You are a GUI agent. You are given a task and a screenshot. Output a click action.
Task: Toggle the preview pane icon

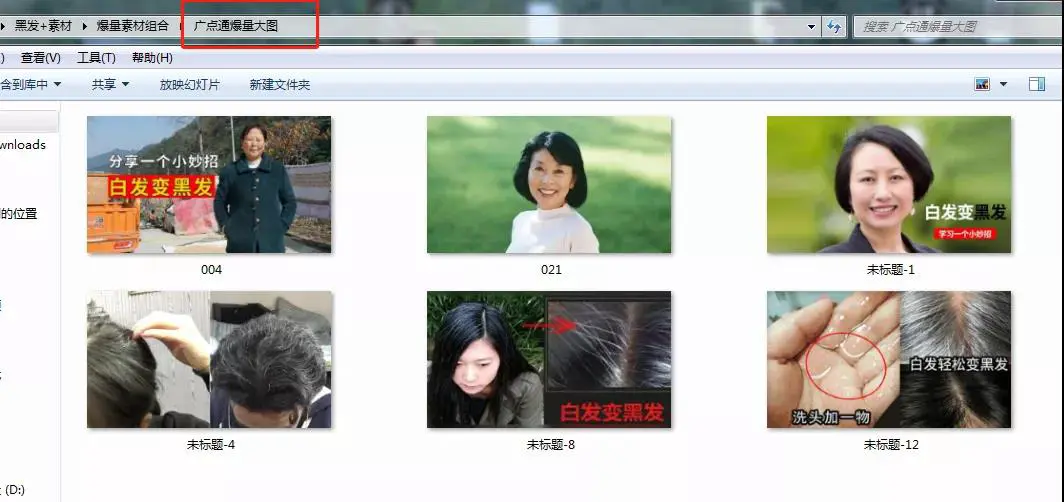pos(1037,85)
